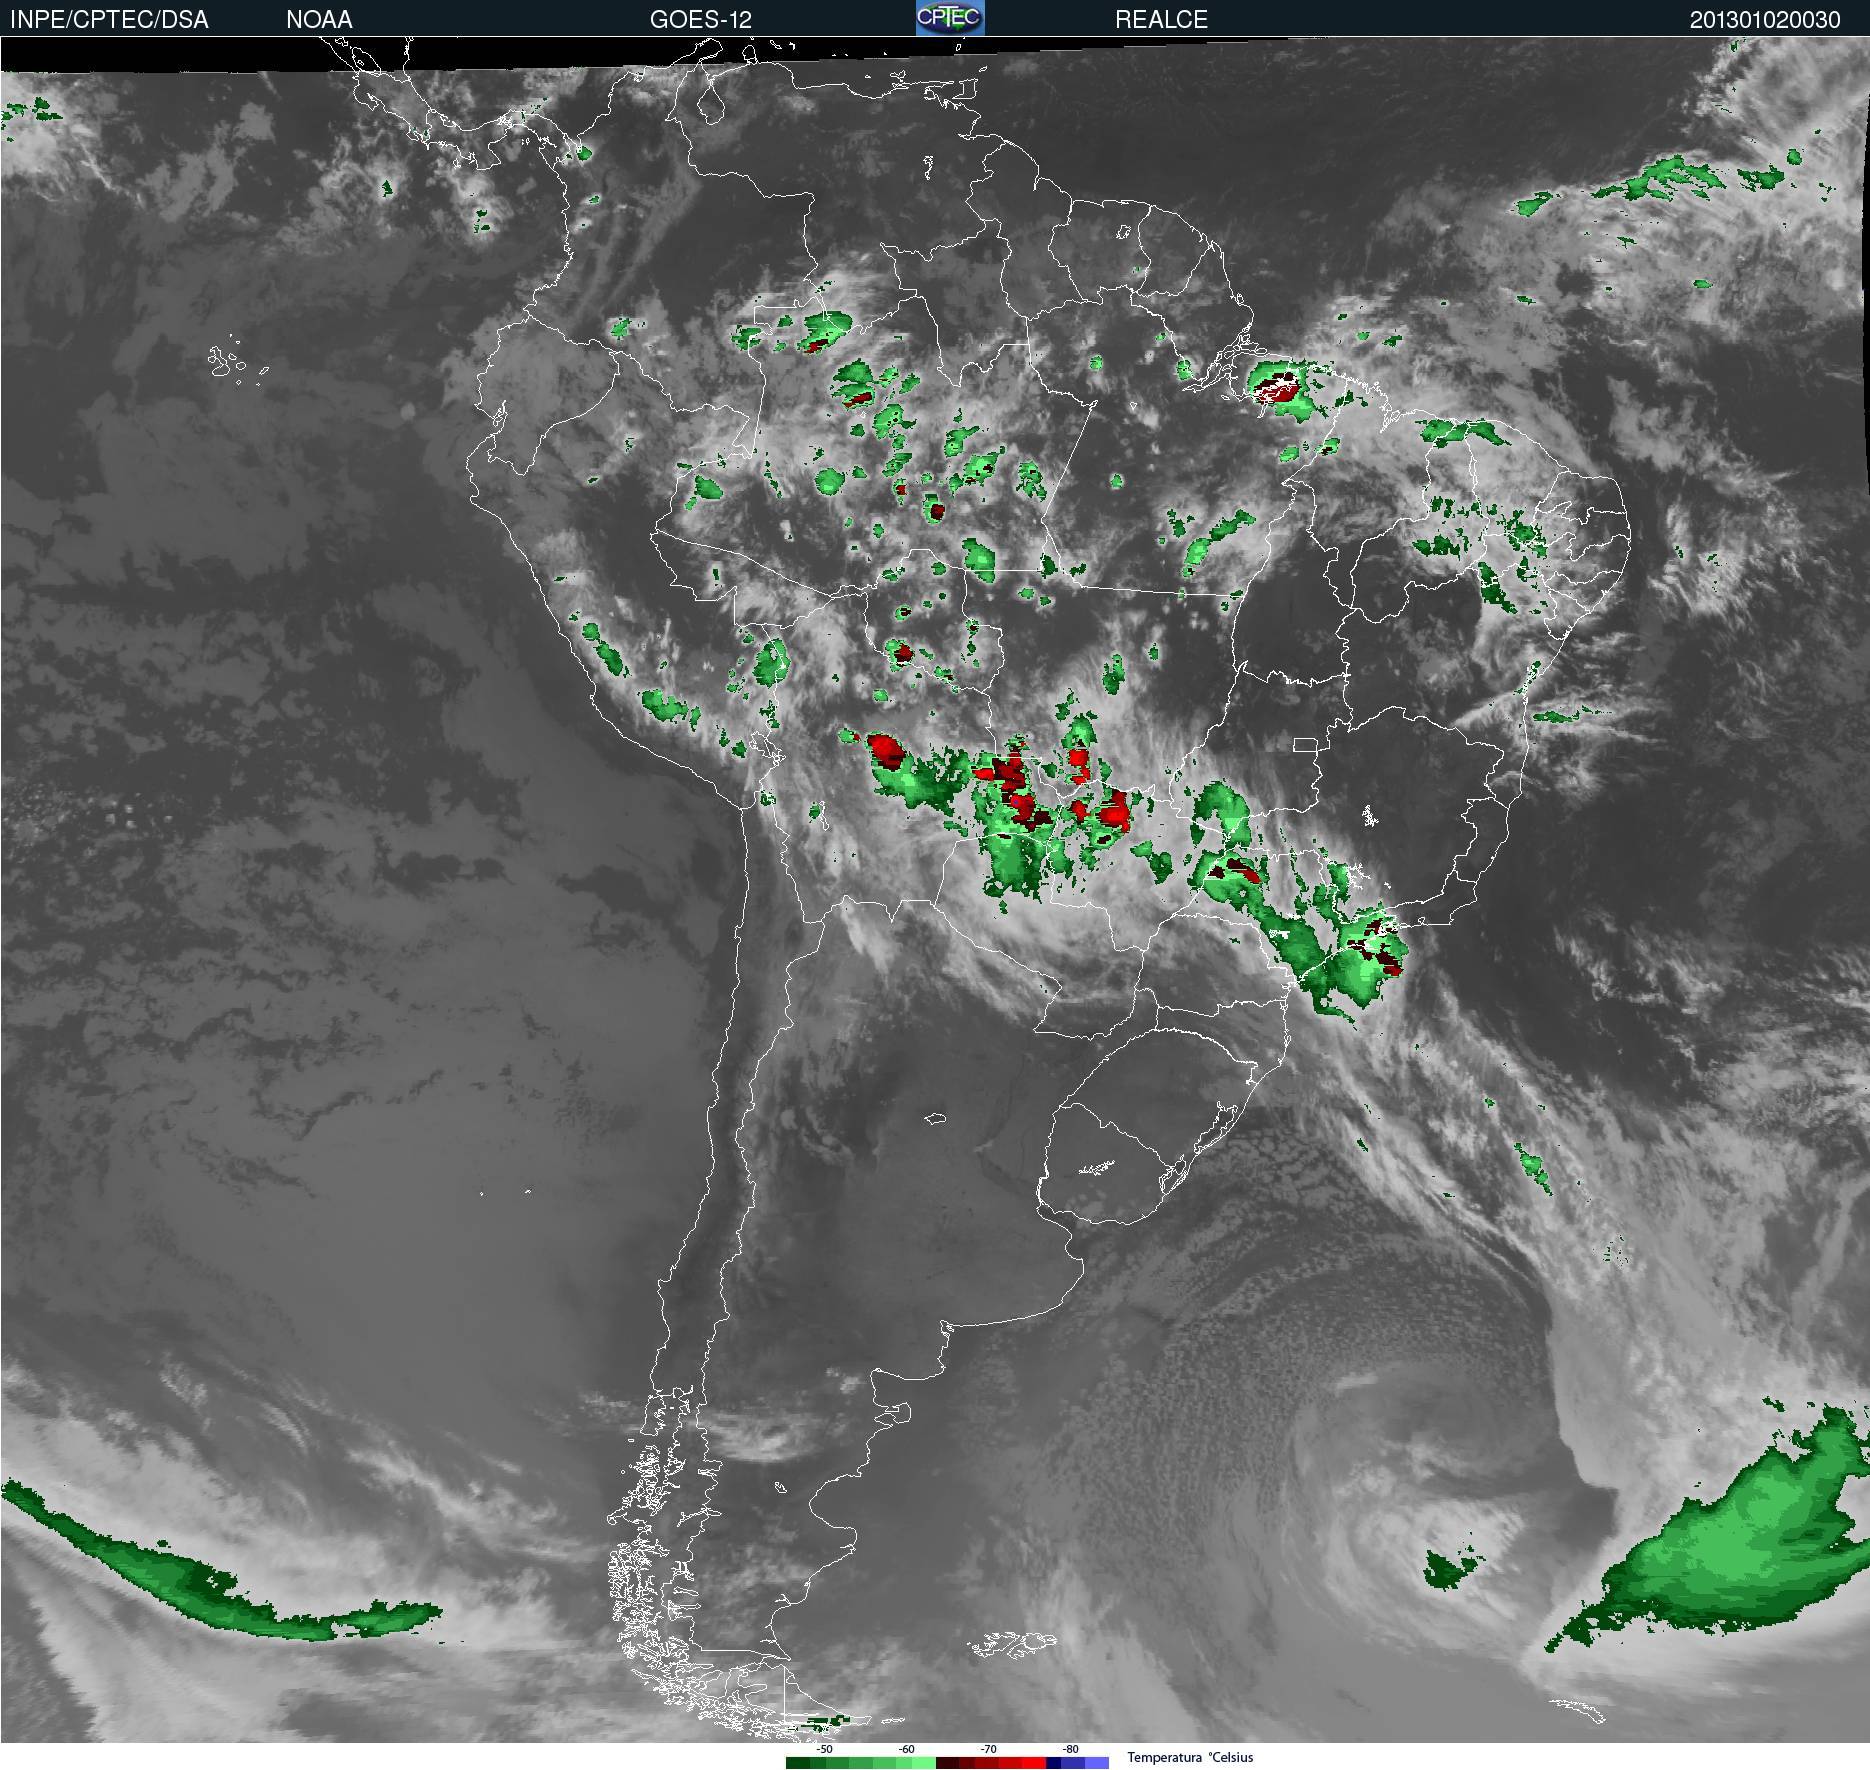Click the NOAA label in the header
Viewport: 1870px width, 1770px height.
coord(319,20)
